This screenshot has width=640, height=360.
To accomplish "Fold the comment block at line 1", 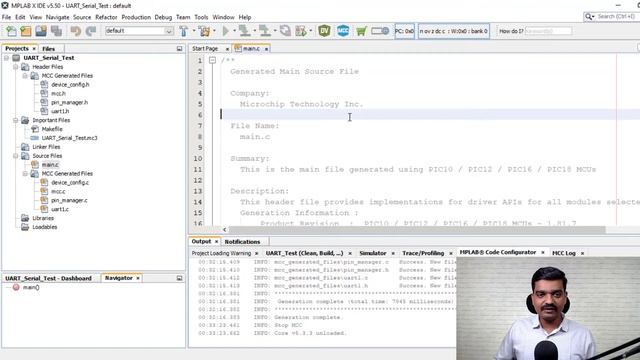I will (x=212, y=60).
